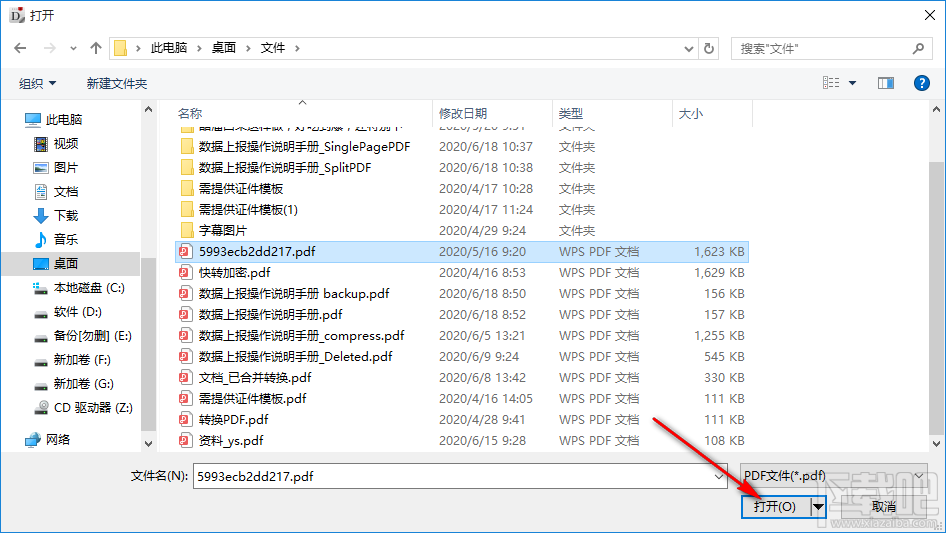This screenshot has height=533, width=946.
Task: Click the search magnifier icon
Action: coord(918,48)
